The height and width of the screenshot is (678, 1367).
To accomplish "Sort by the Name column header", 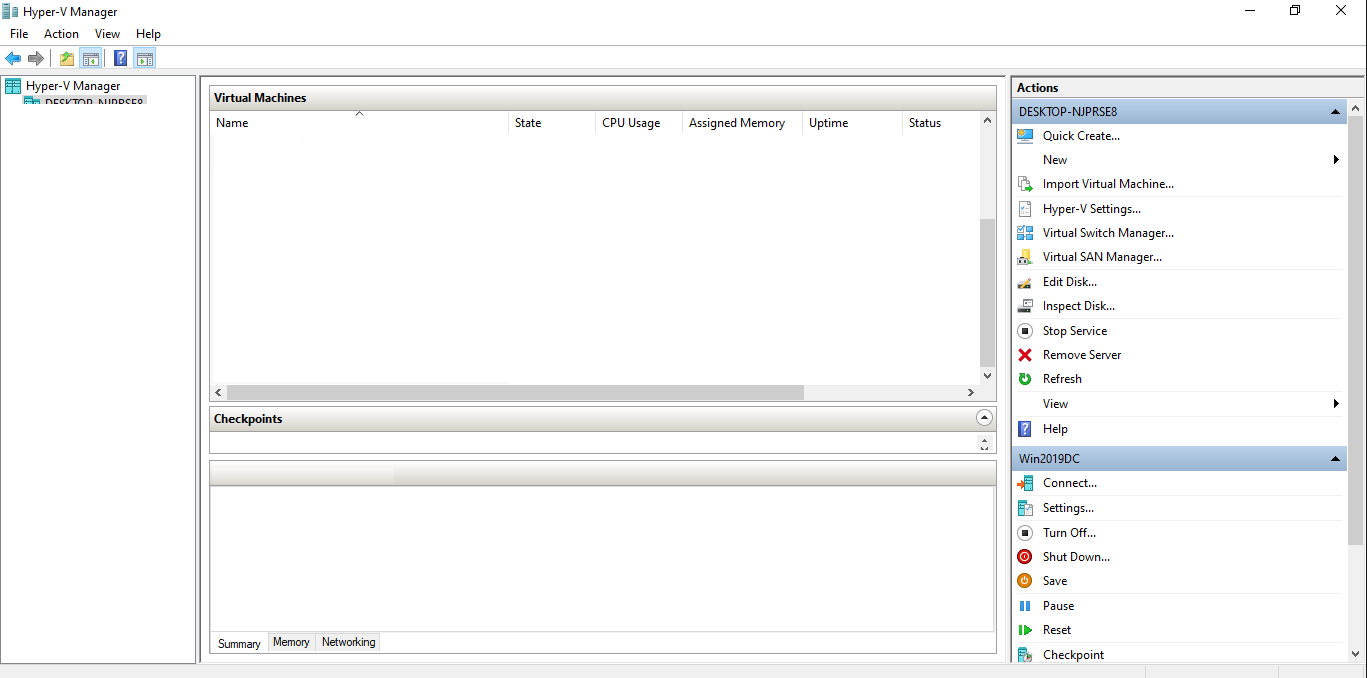I will tap(359, 123).
